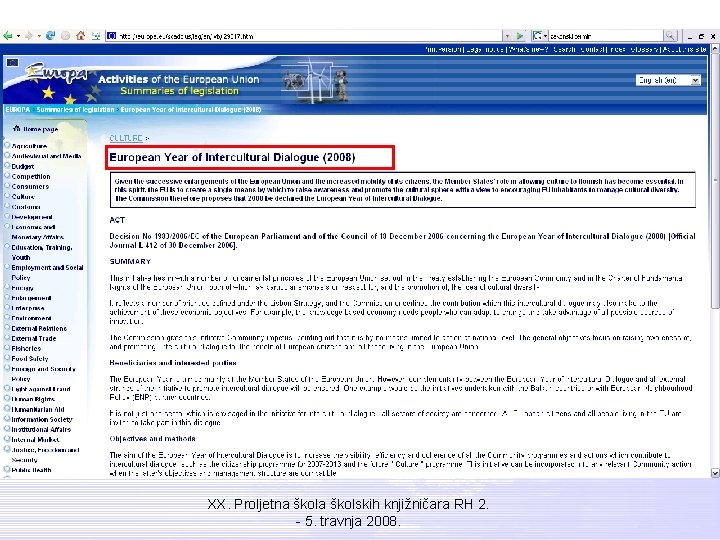The height and width of the screenshot is (540, 720).
Task: Open the CULTURE link above the title
Action: tap(126, 138)
